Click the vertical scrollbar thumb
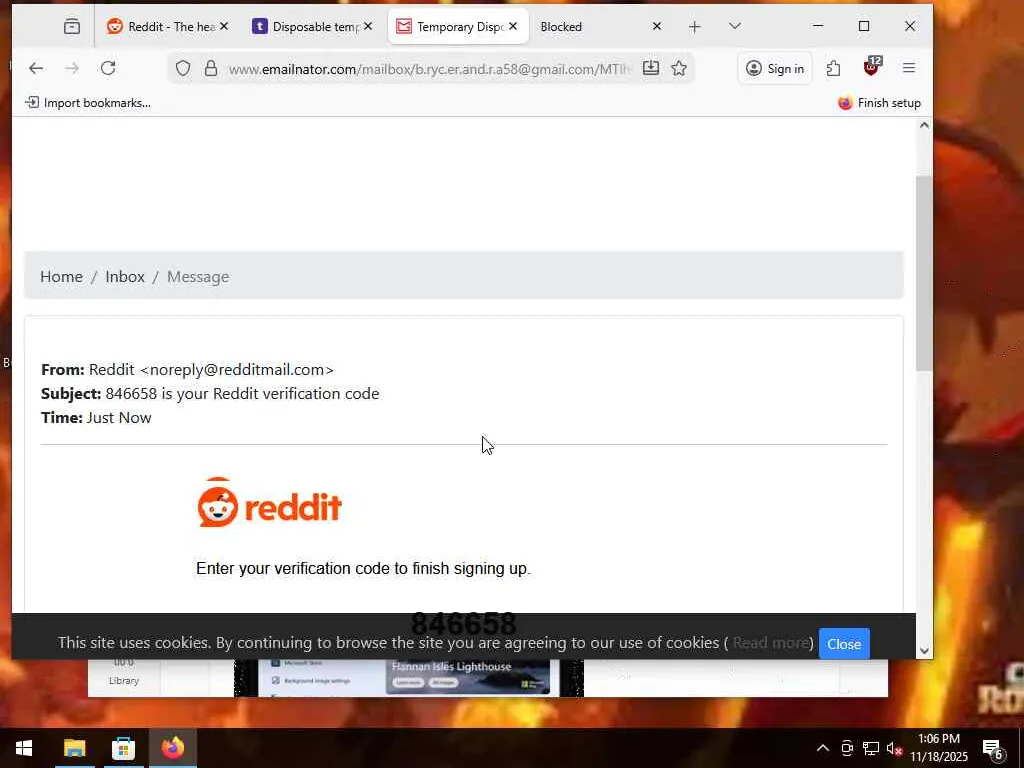Image resolution: width=1024 pixels, height=768 pixels. [x=924, y=274]
